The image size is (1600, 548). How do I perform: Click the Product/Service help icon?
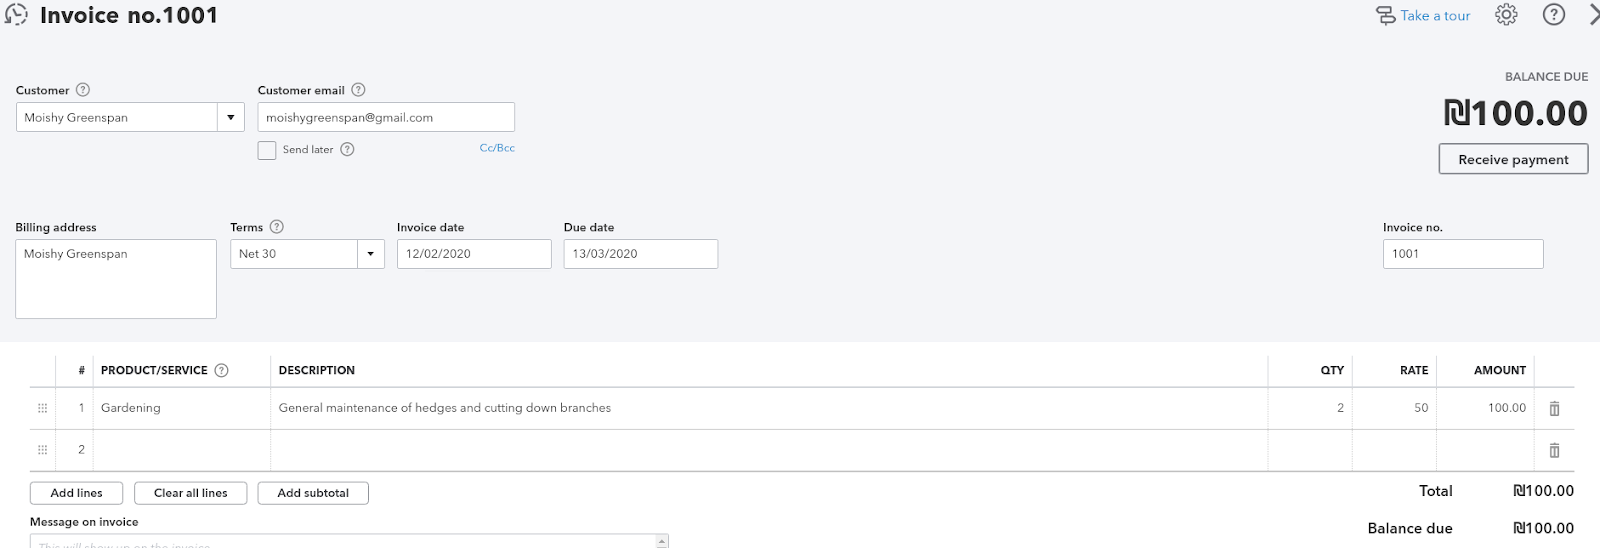coord(222,370)
